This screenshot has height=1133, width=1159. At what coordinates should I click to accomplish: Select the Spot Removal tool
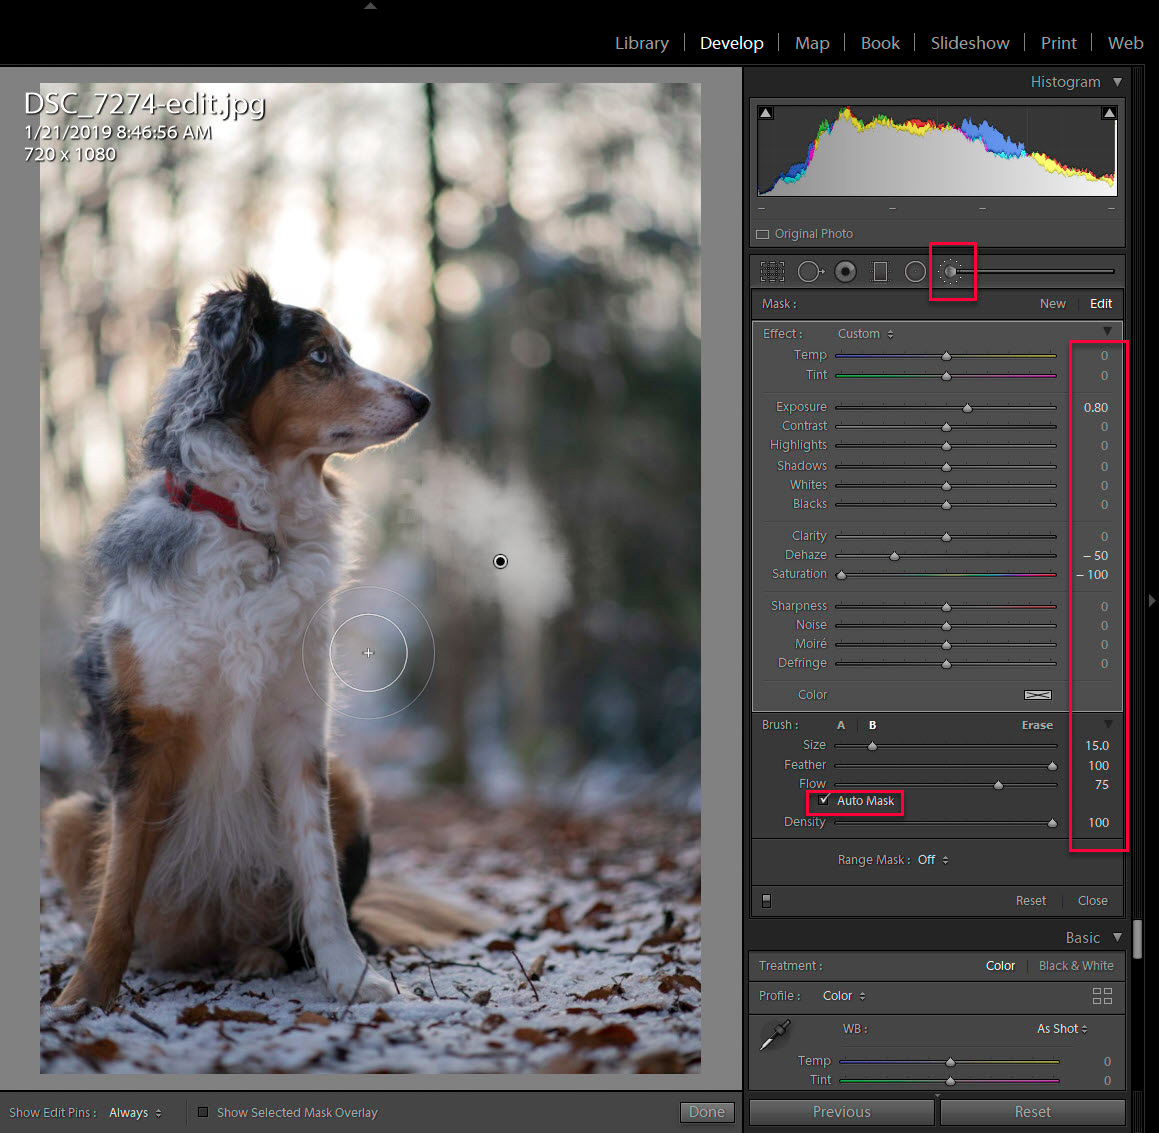click(809, 271)
